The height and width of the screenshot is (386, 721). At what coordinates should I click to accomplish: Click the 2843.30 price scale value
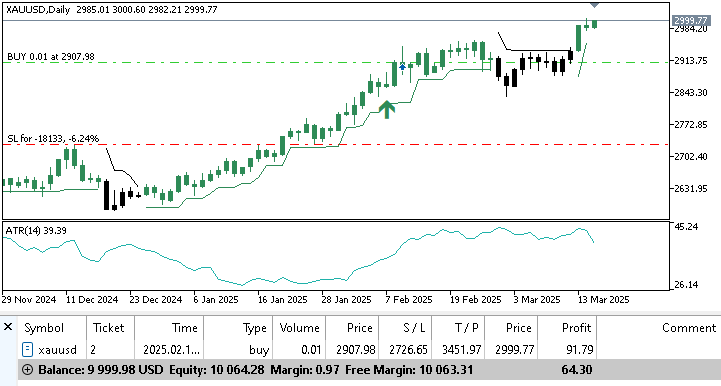tap(691, 92)
